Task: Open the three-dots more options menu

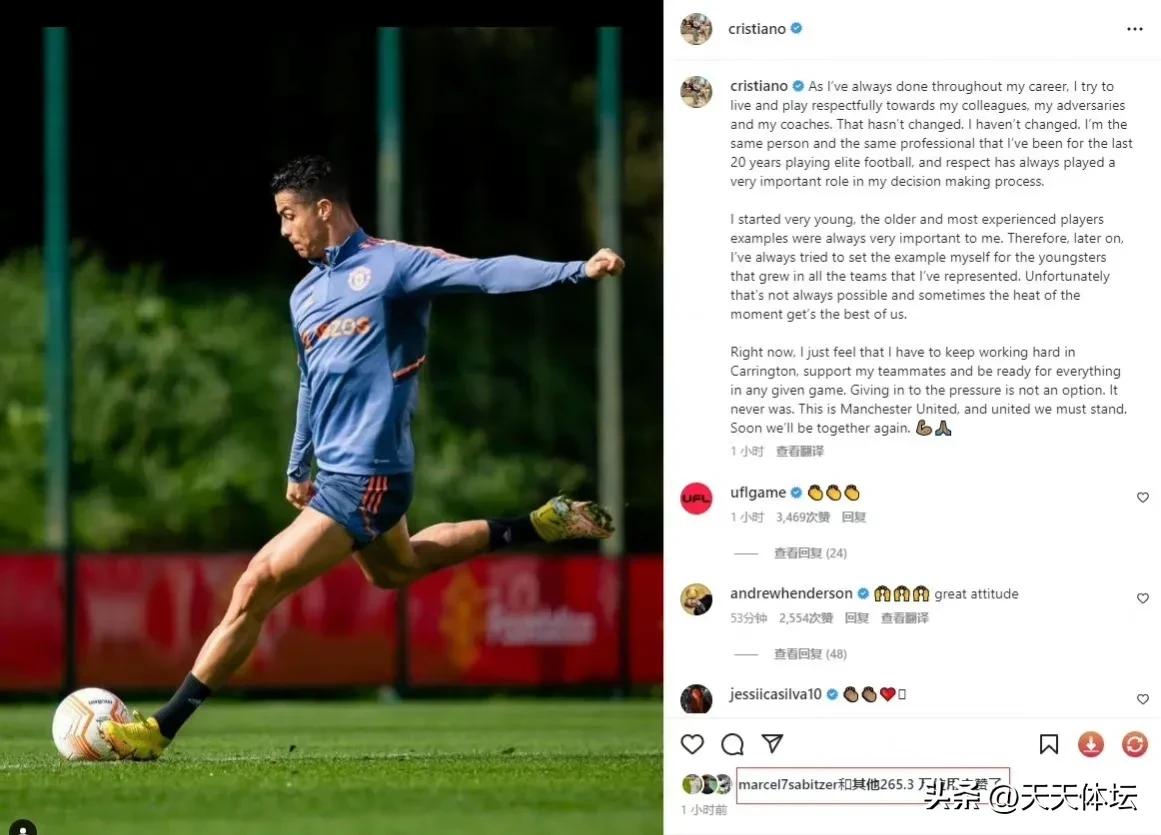Action: coord(1134,29)
